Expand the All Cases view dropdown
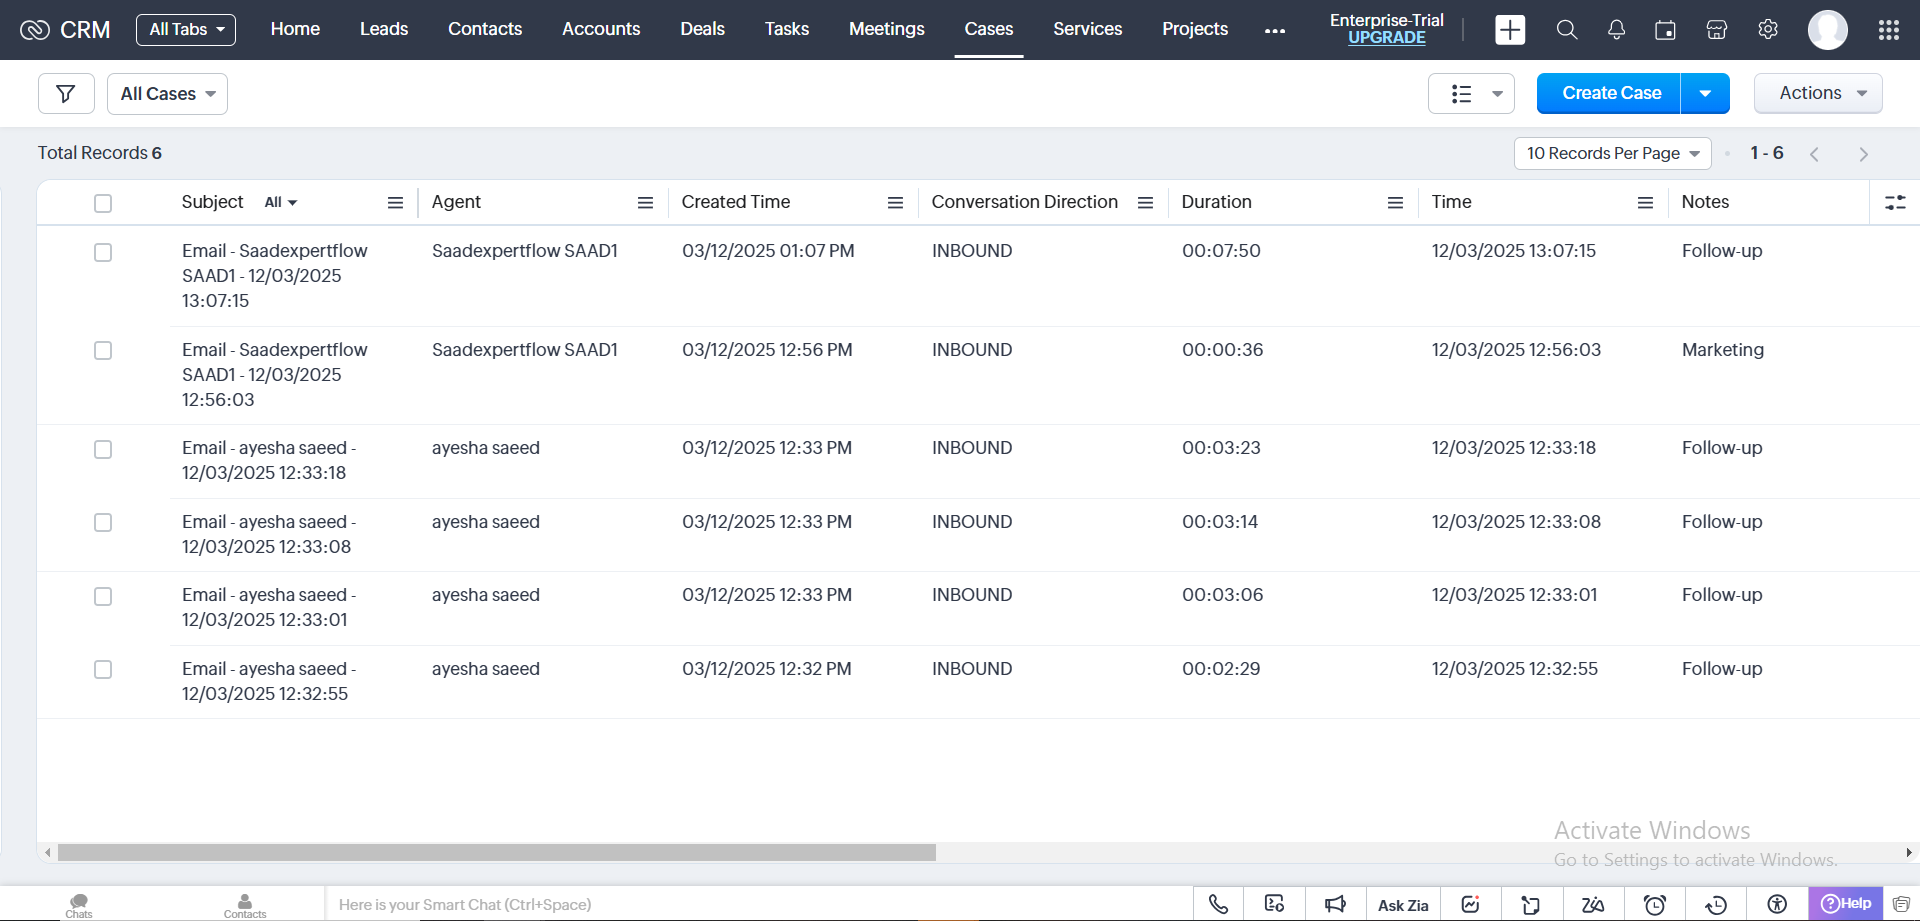 click(167, 94)
